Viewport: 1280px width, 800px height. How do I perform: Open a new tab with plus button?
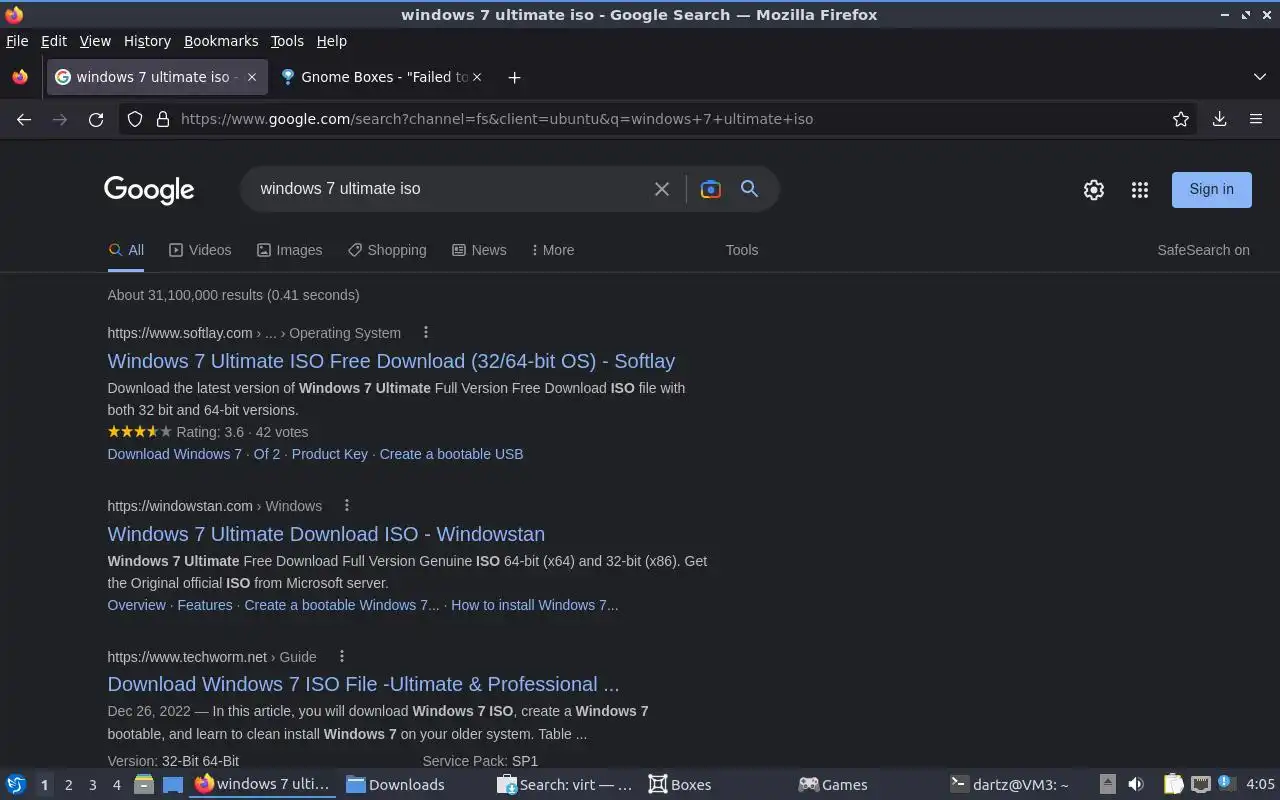(514, 77)
